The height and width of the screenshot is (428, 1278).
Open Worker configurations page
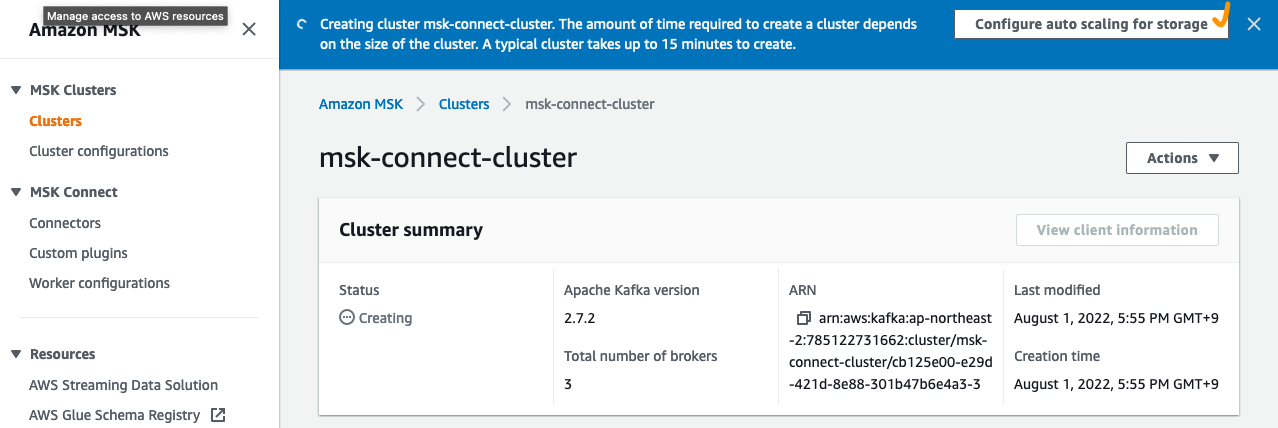pos(99,283)
